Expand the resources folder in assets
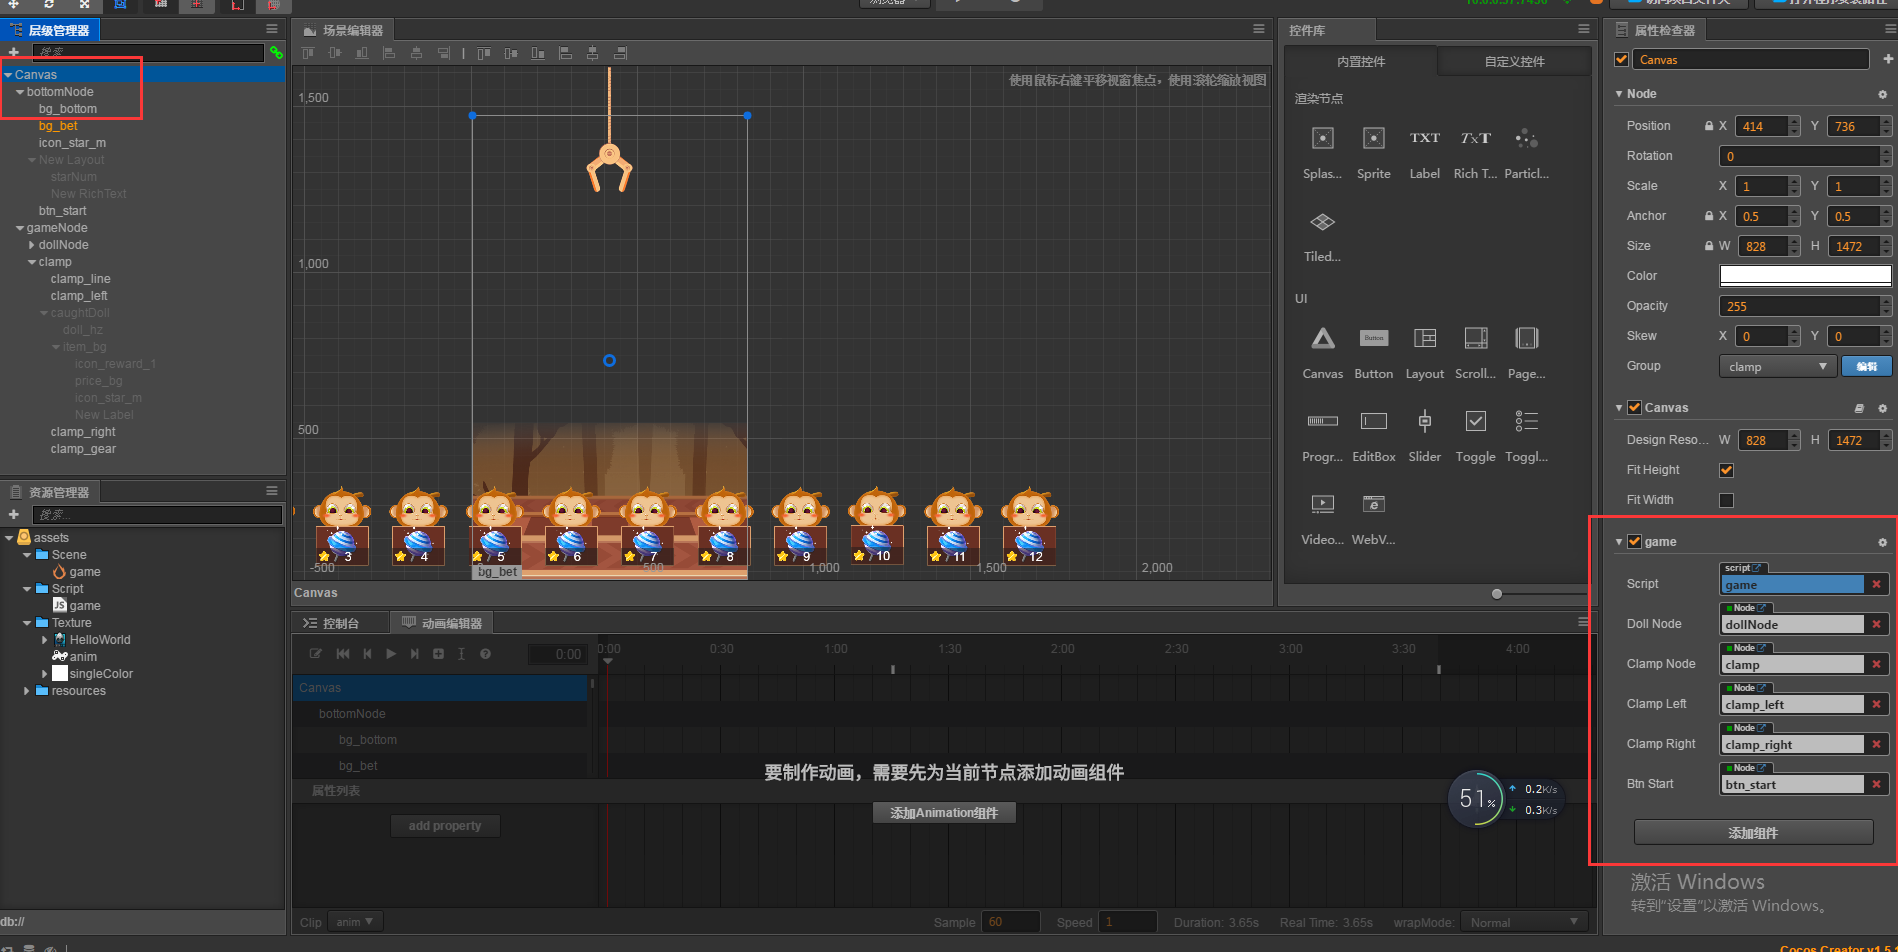Screen dimensions: 1898x952 click(27, 691)
